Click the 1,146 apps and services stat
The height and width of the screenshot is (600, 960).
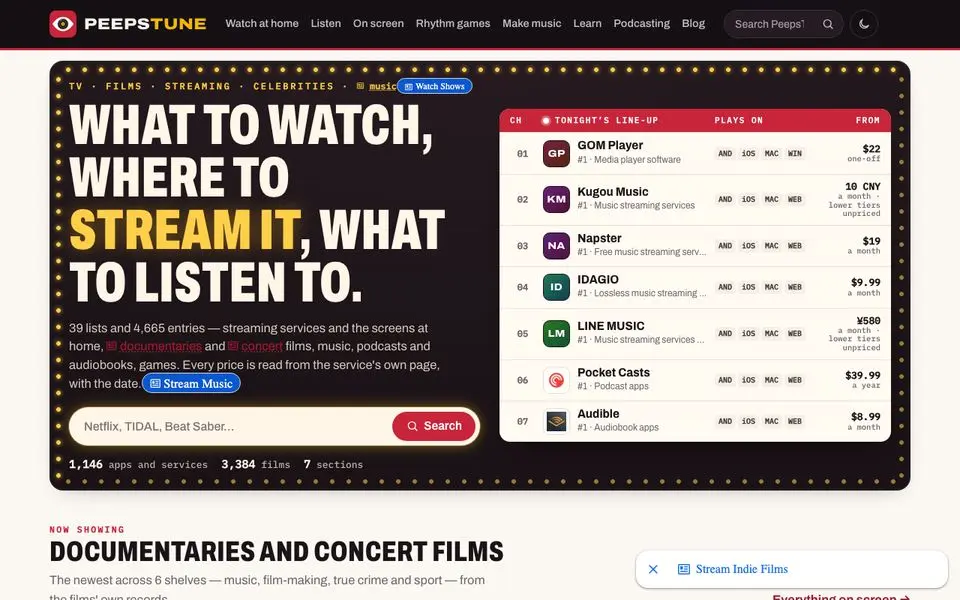138,465
